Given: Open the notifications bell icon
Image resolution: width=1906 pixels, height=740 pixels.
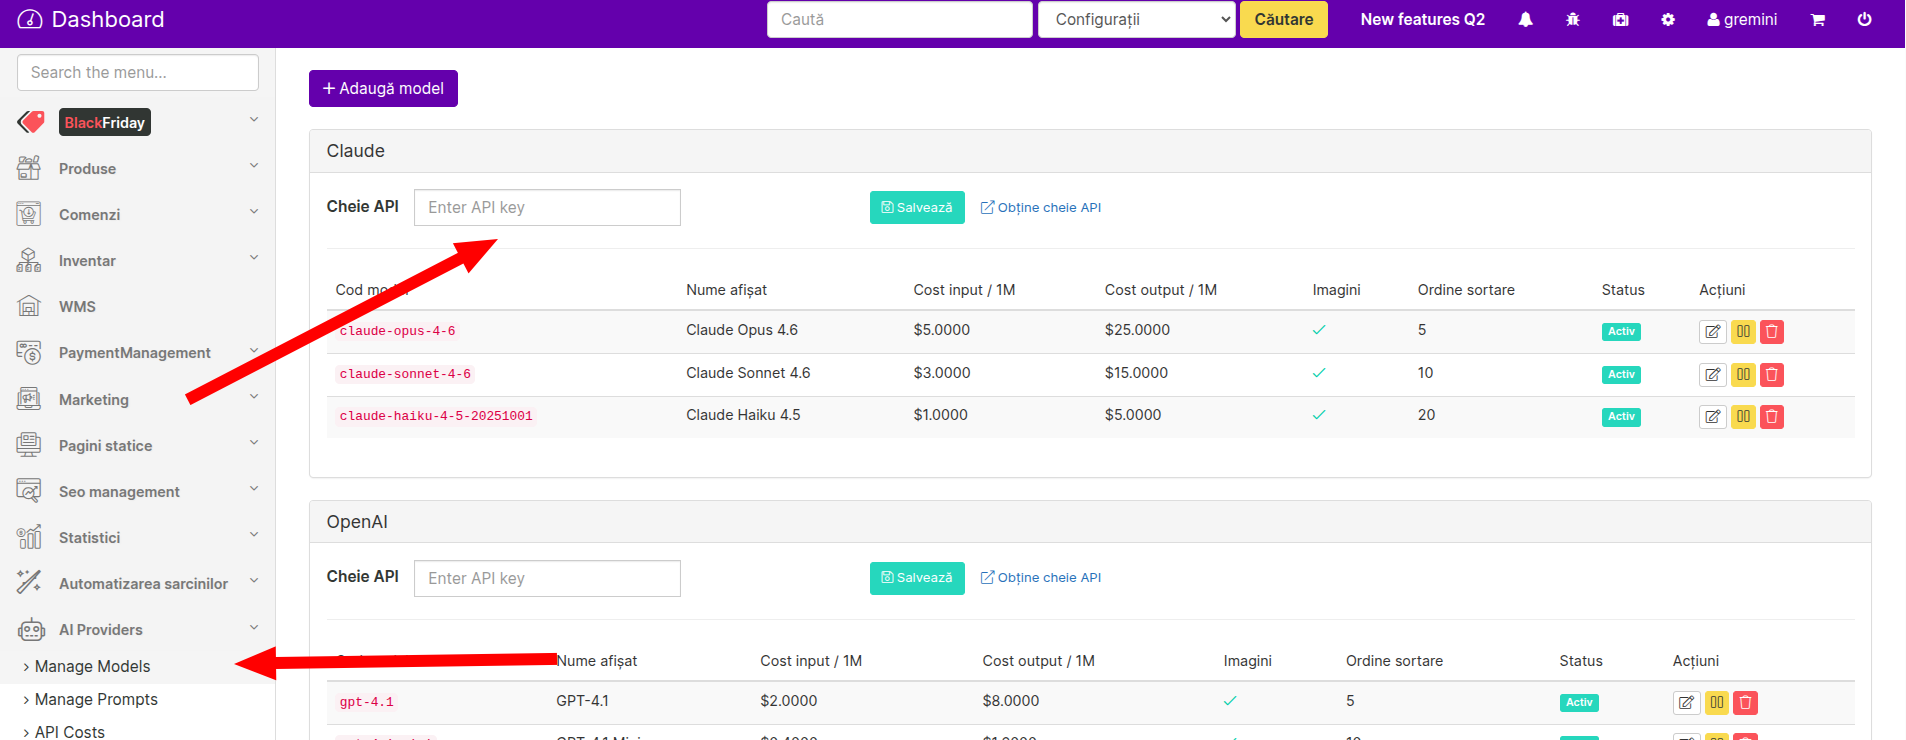Looking at the screenshot, I should pyautogui.click(x=1525, y=20).
